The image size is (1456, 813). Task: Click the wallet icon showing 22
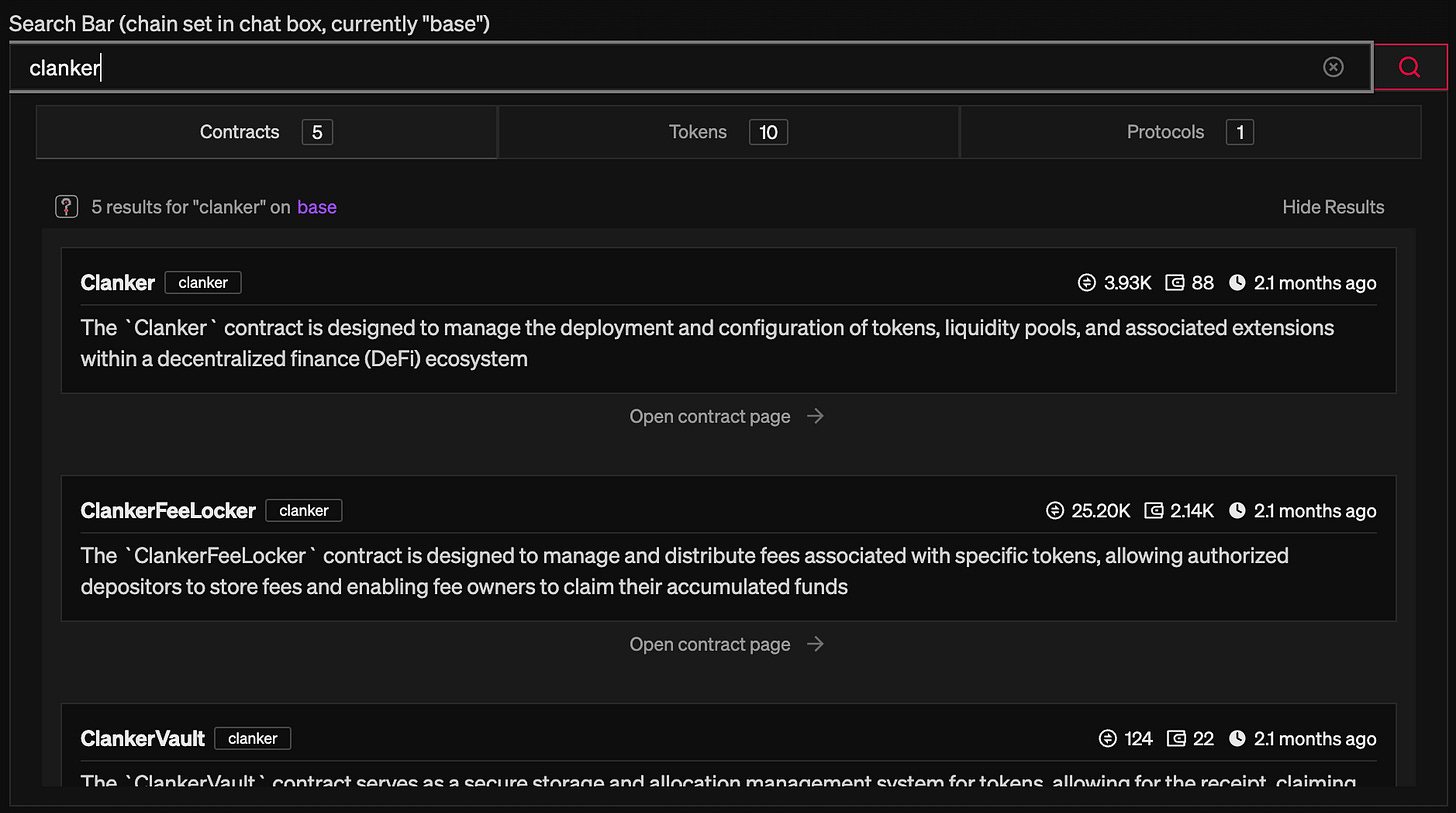pos(1176,739)
